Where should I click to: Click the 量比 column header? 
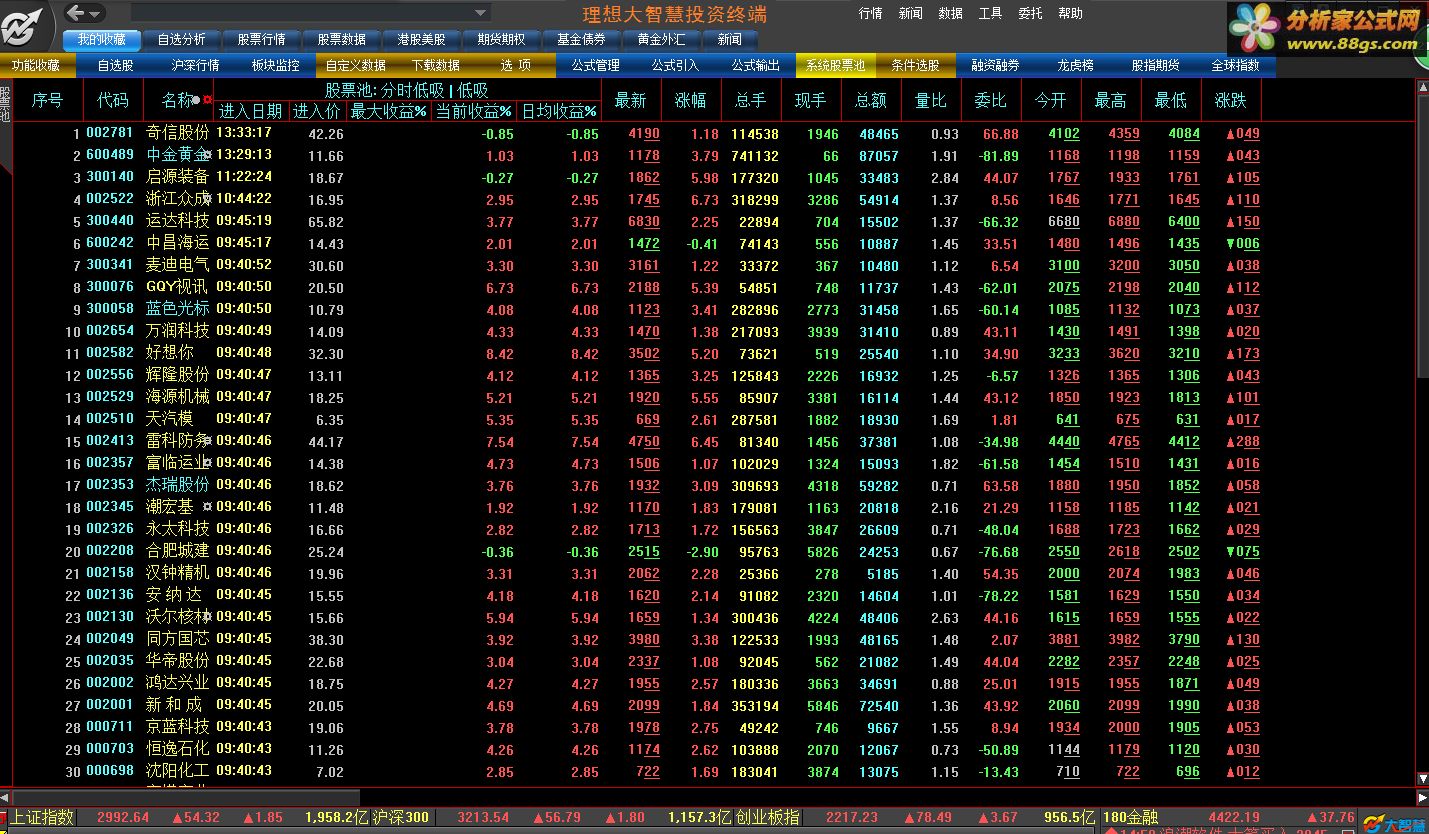(931, 100)
